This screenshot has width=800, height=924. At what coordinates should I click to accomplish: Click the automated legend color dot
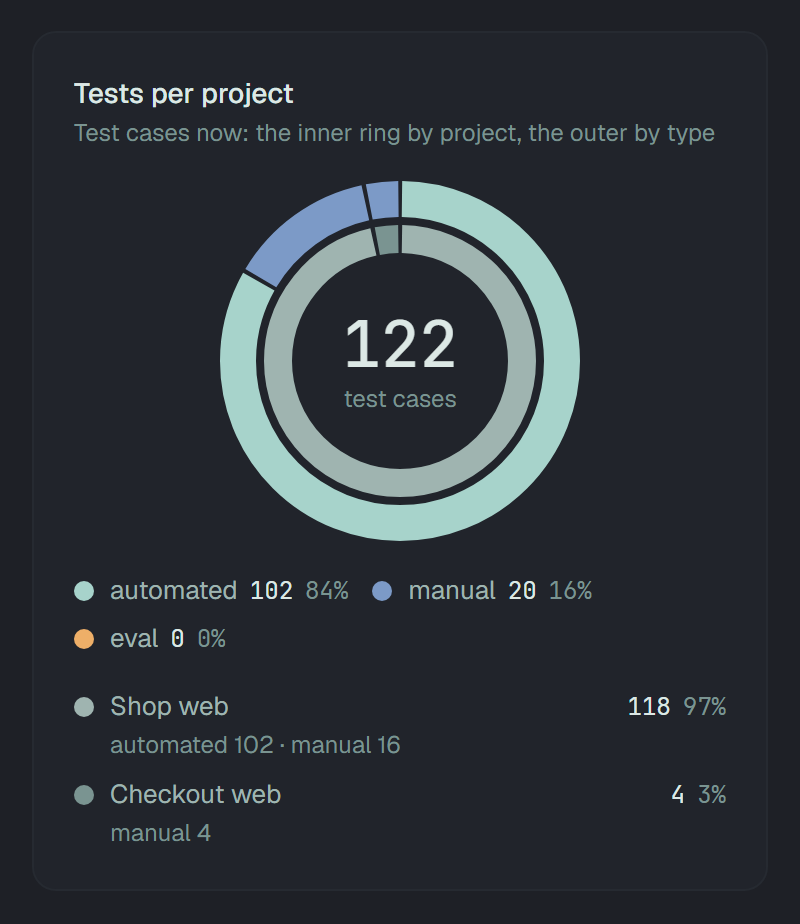84,590
